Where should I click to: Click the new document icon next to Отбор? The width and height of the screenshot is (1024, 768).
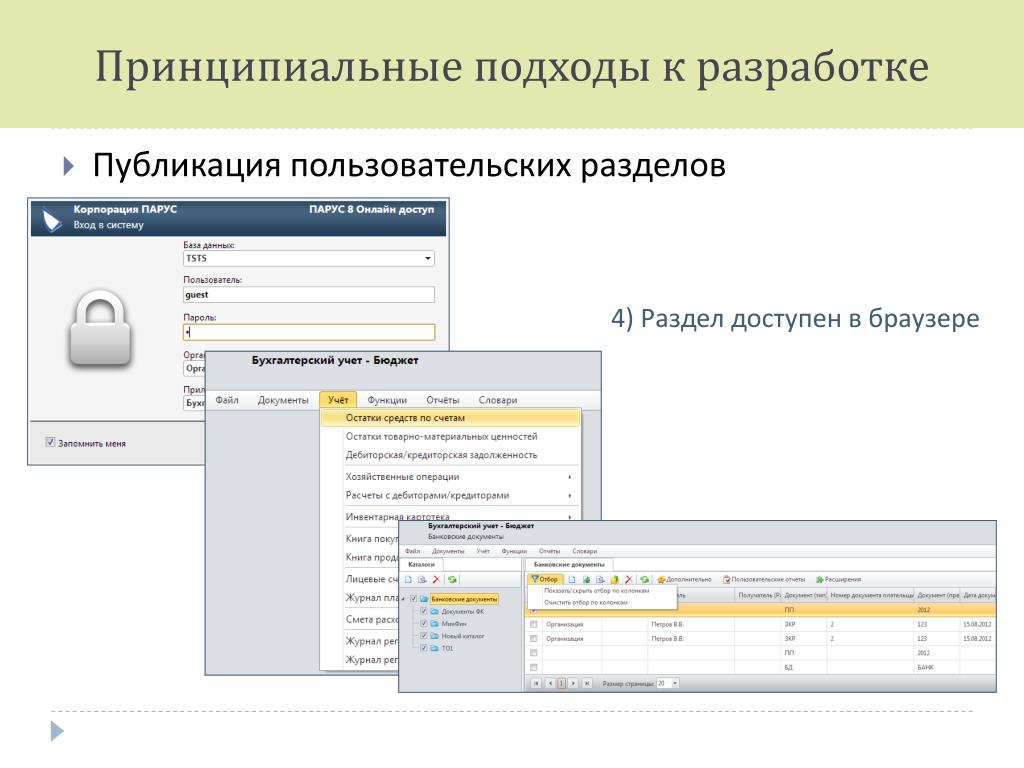[x=572, y=579]
